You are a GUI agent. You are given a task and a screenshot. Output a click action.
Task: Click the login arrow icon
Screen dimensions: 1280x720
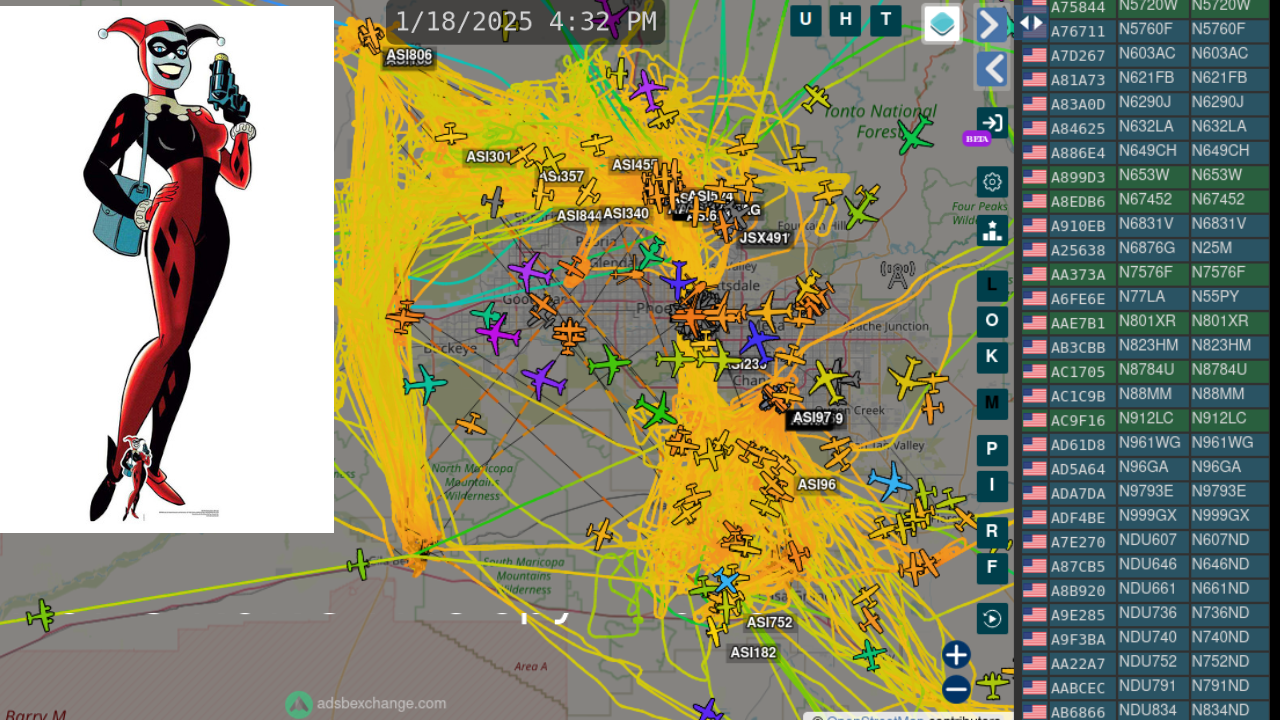click(x=992, y=123)
